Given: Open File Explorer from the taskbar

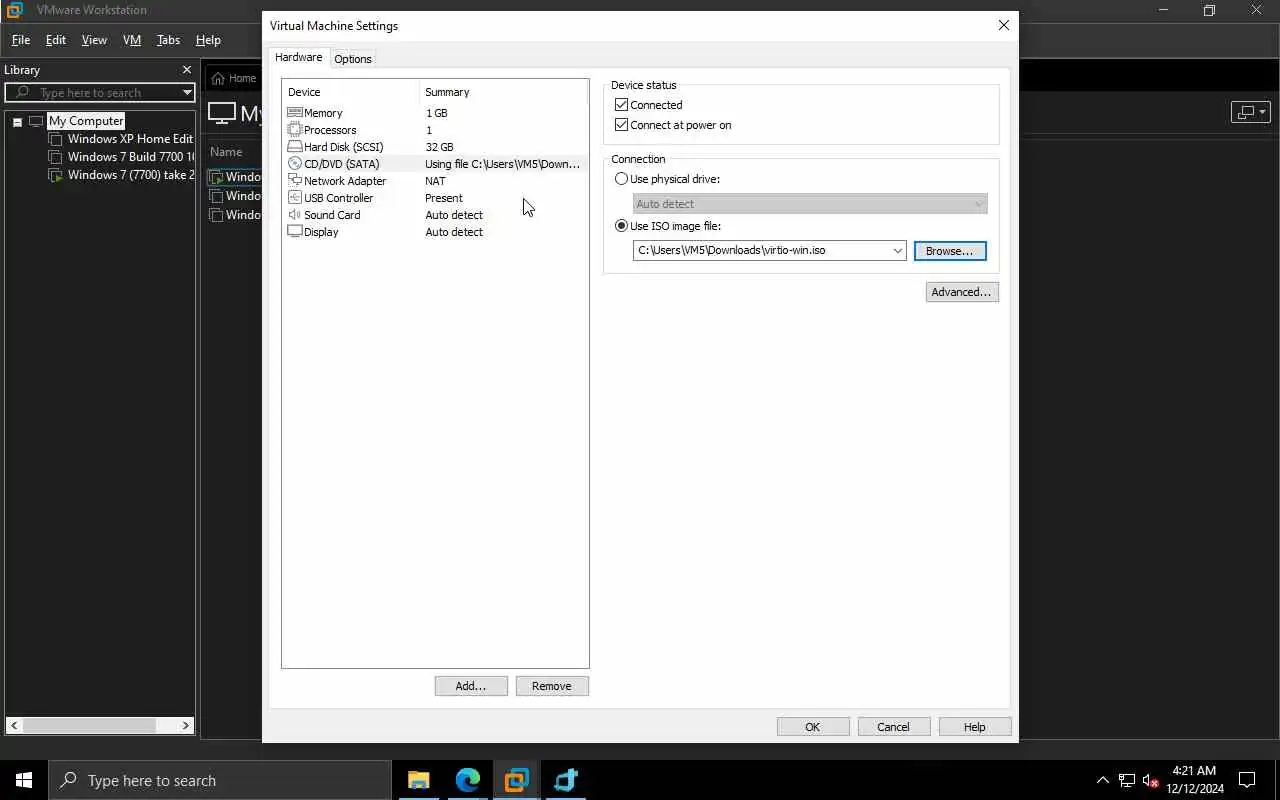Looking at the screenshot, I should point(419,780).
